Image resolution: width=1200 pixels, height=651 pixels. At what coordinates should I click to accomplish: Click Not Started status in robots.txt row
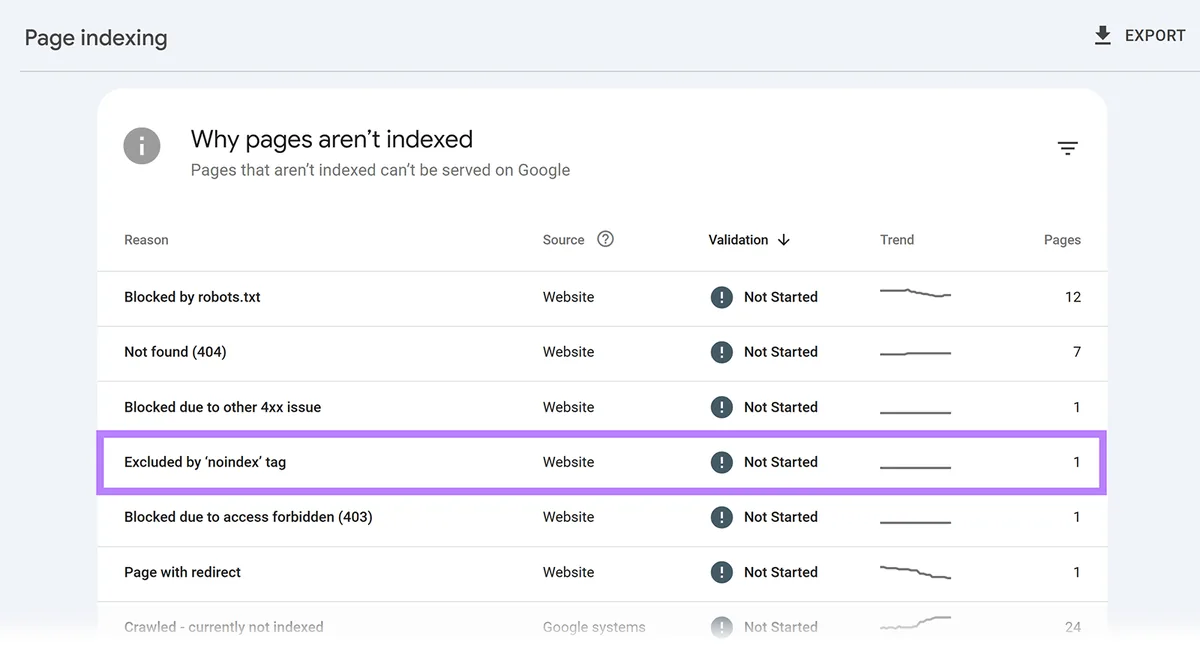(781, 297)
